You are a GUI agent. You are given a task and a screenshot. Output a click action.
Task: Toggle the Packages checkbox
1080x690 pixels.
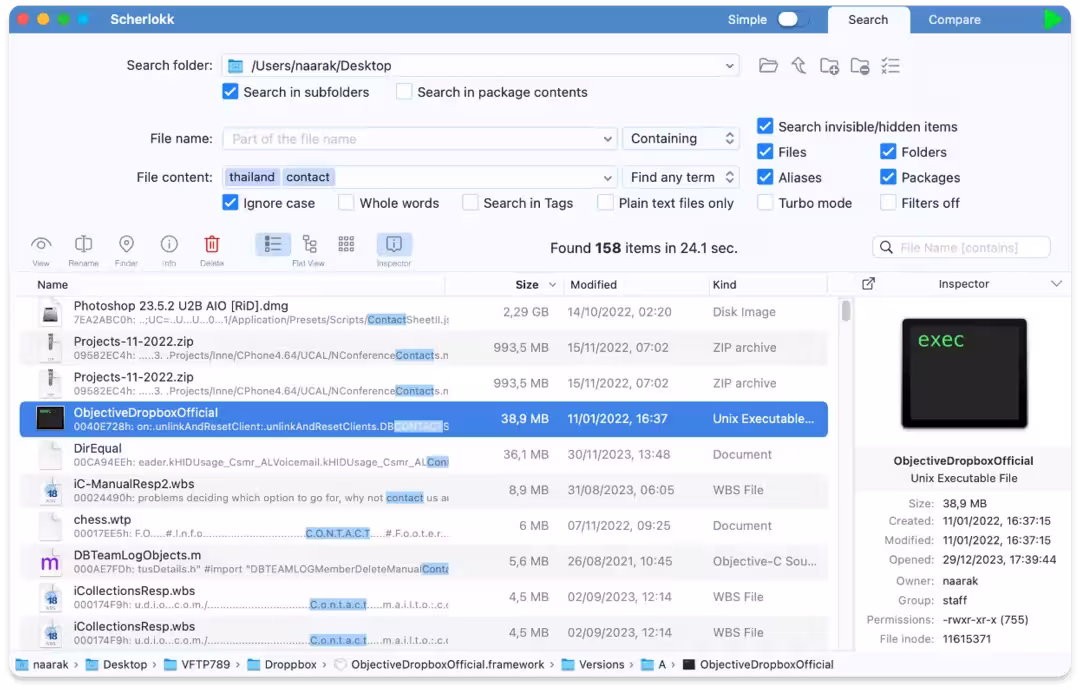888,177
